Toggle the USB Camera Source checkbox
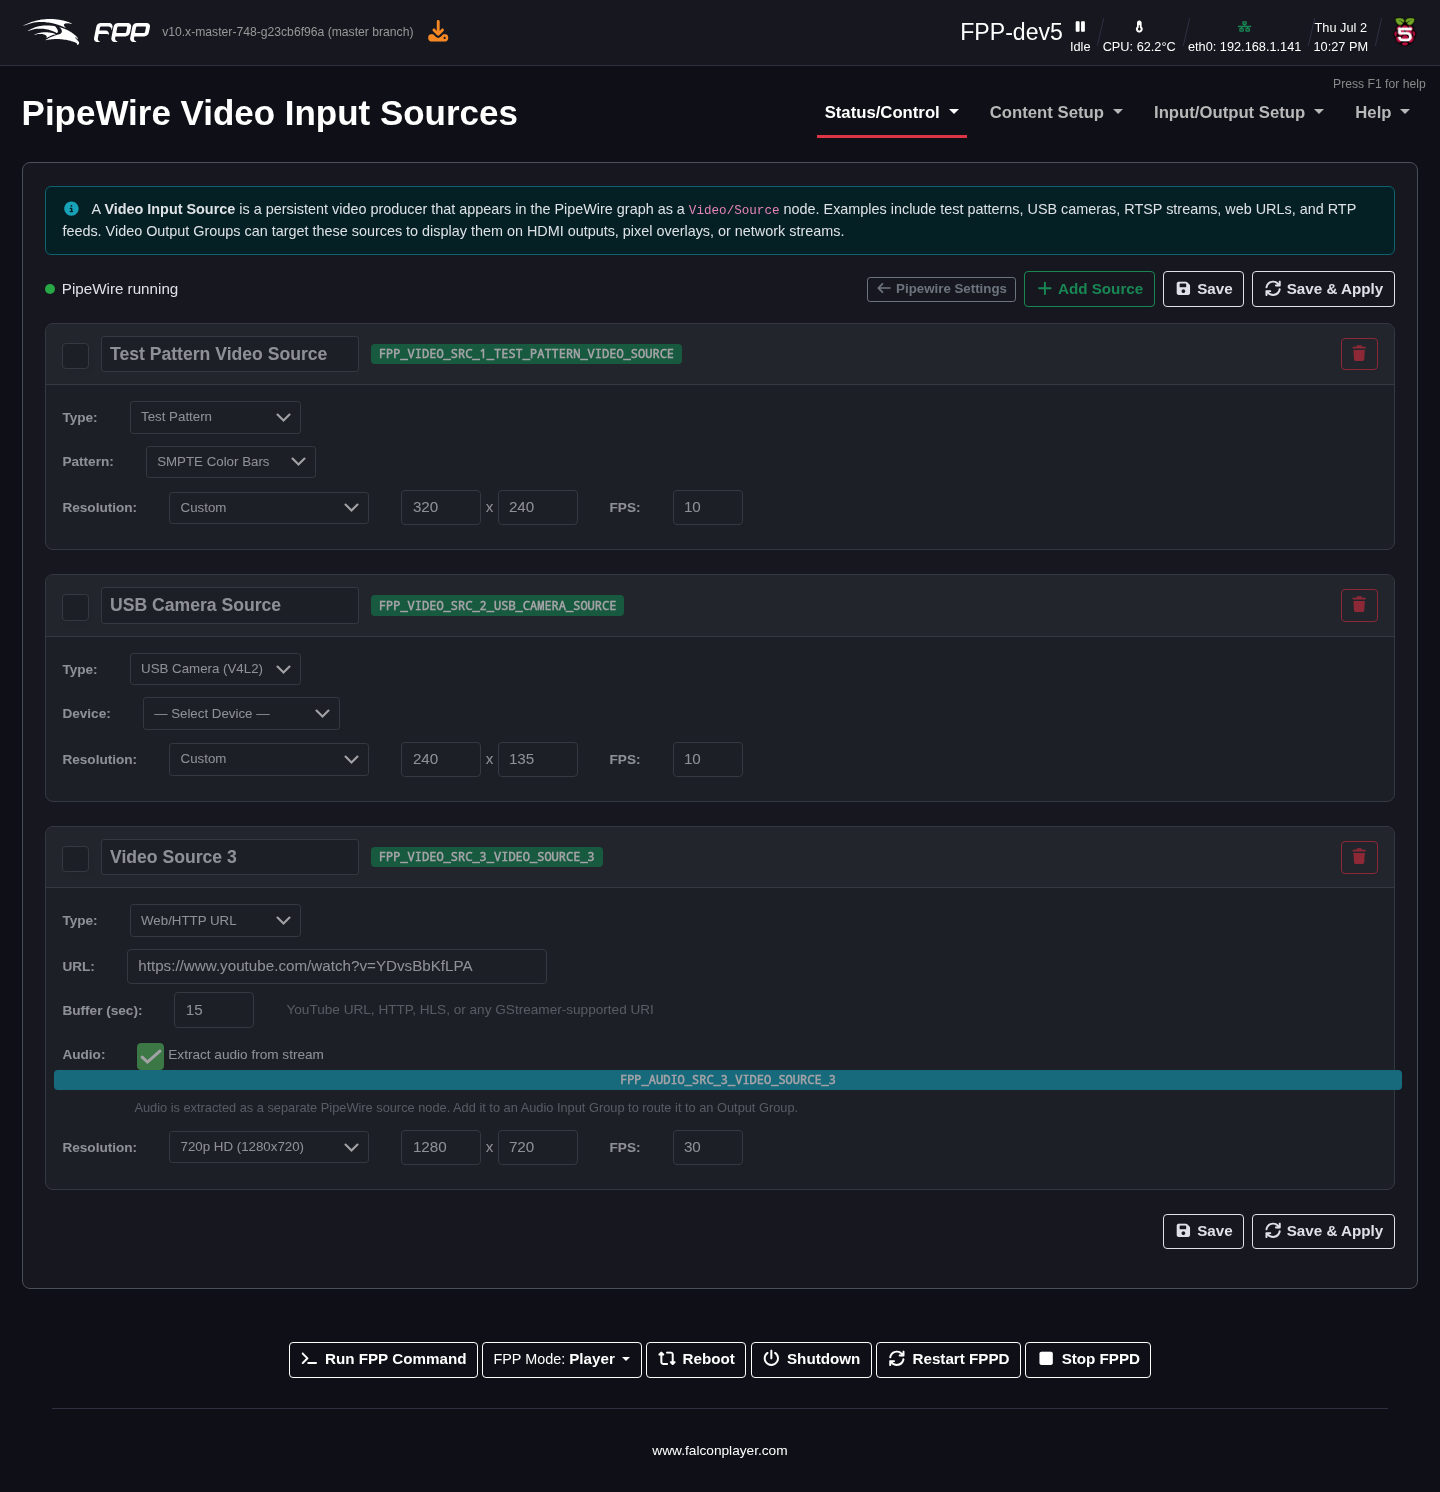 (76, 607)
